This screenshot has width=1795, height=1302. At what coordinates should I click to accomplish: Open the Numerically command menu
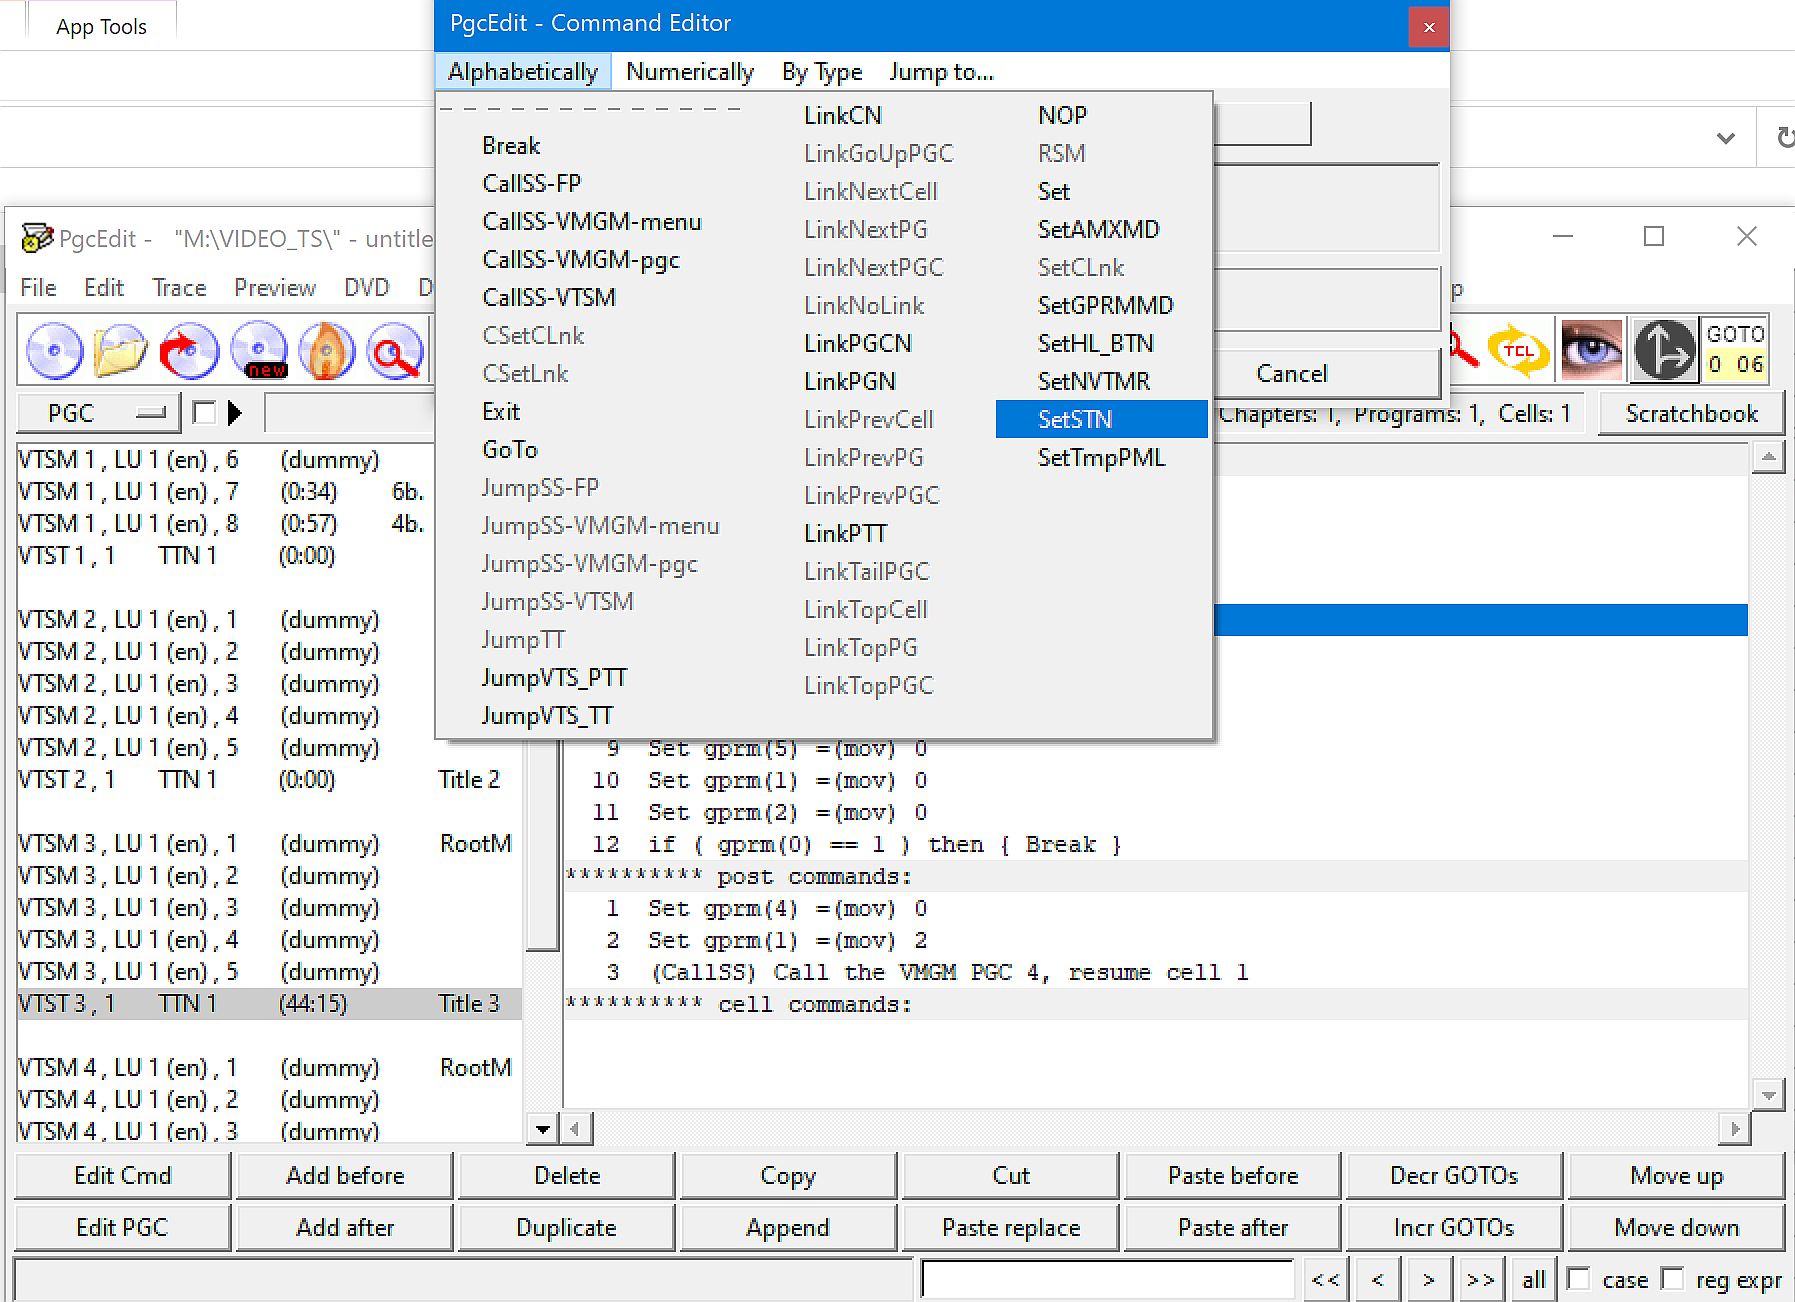[x=689, y=72]
